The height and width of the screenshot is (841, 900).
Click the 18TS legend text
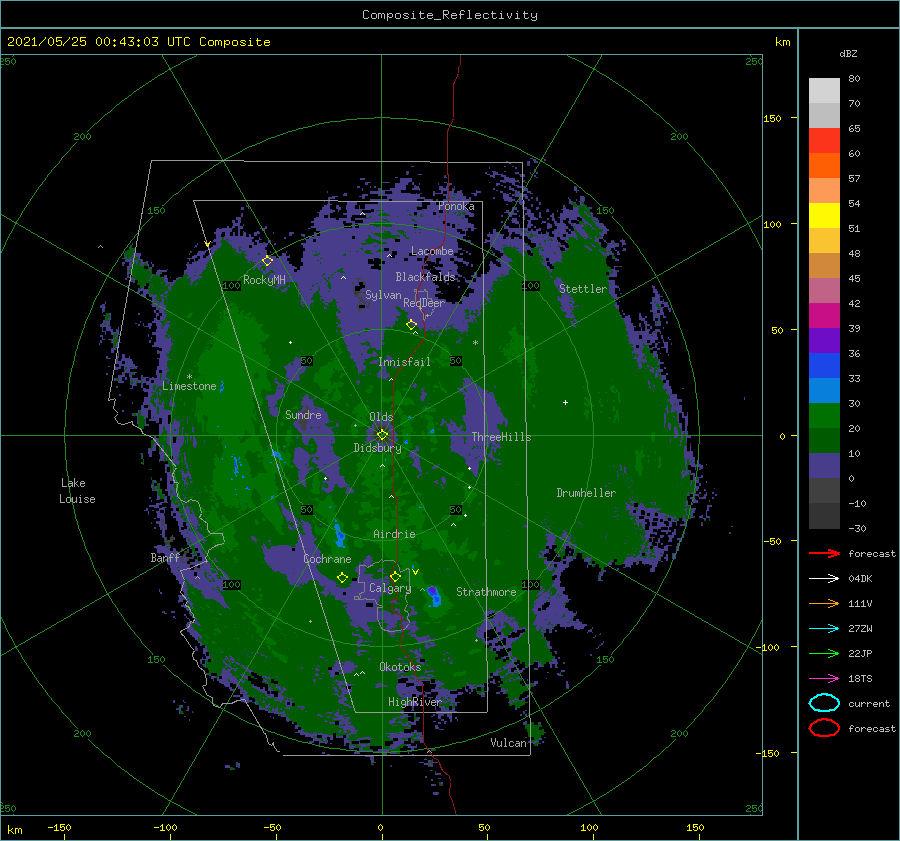point(860,679)
